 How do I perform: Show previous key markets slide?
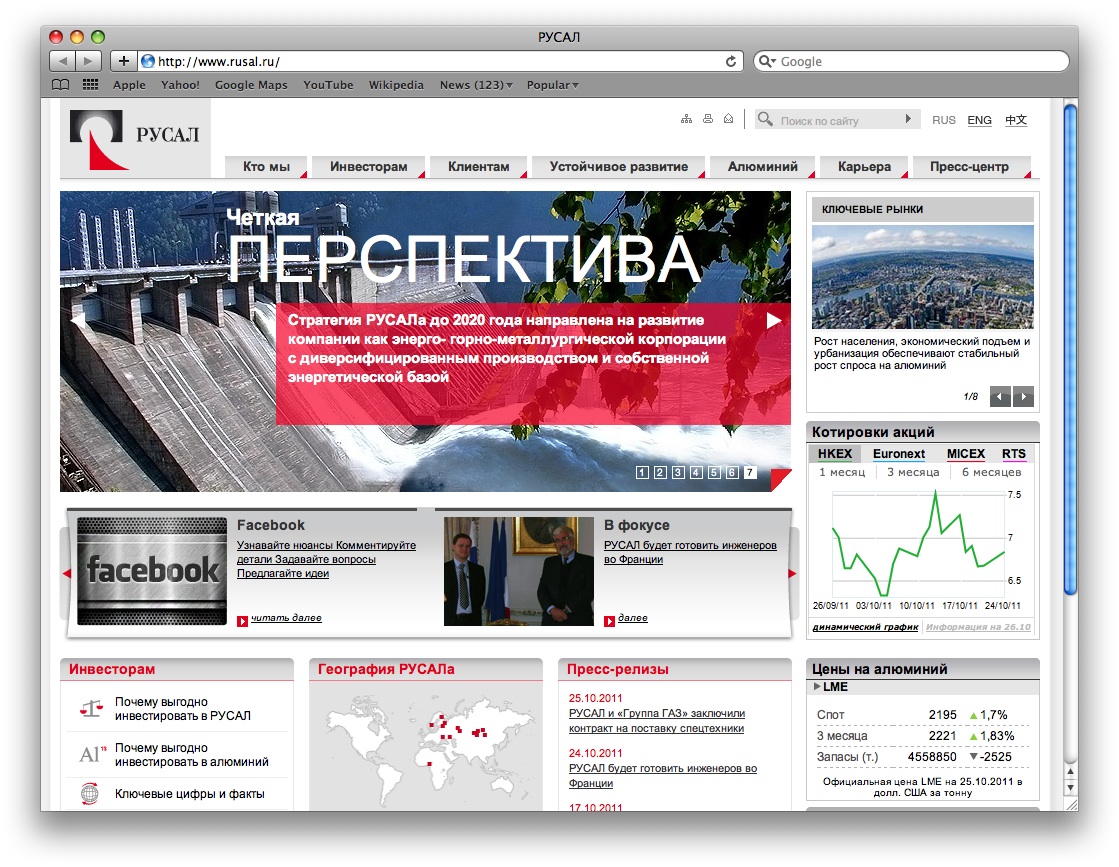tap(1000, 397)
